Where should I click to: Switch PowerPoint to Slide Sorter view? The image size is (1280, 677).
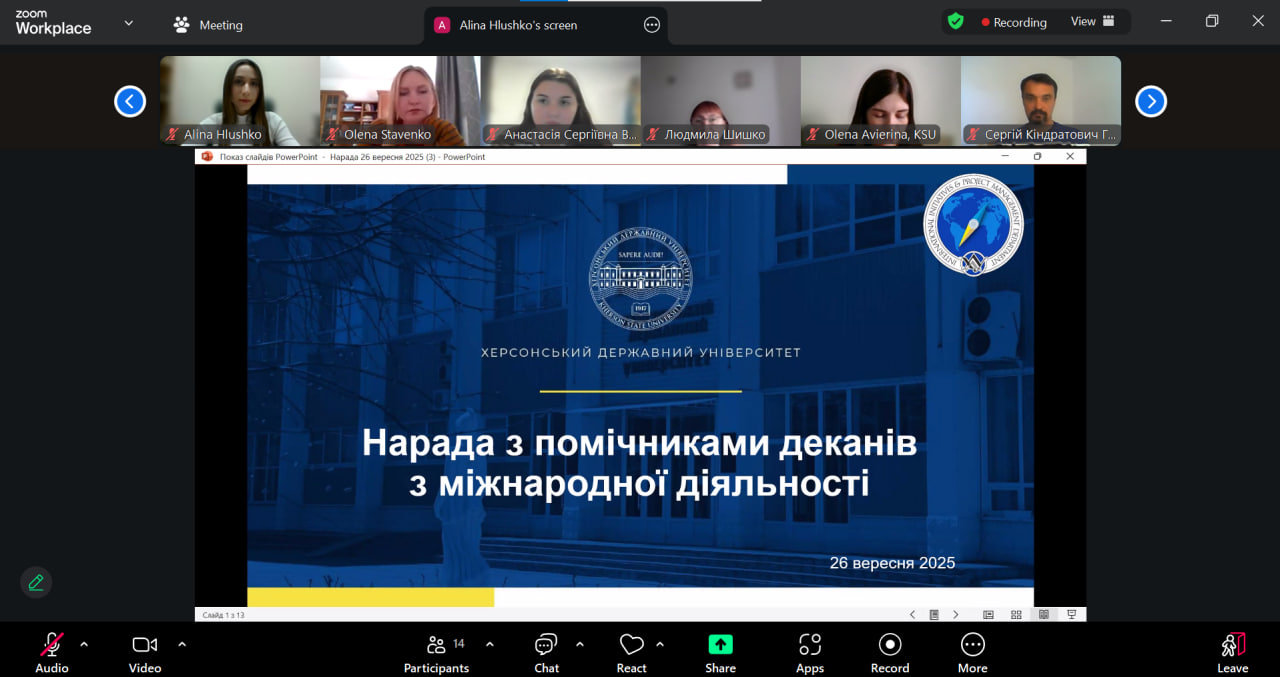1016,615
